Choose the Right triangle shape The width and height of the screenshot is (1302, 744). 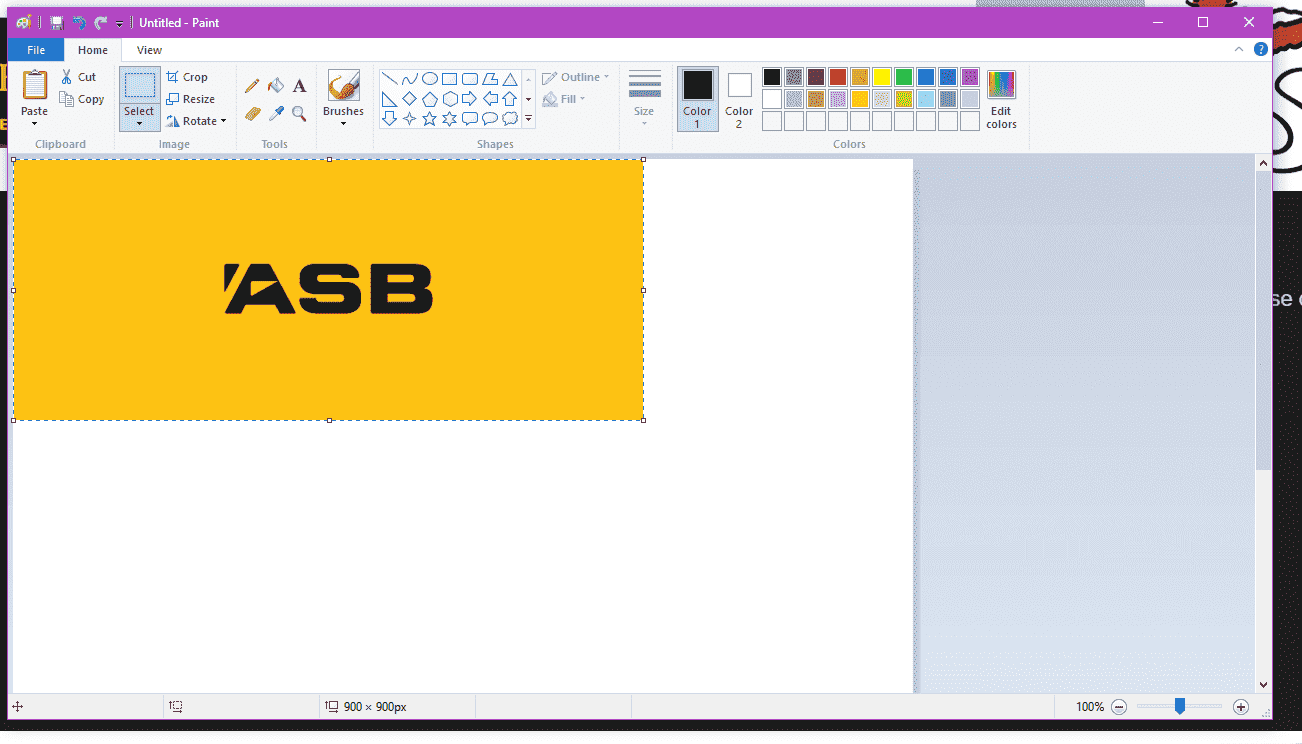pyautogui.click(x=390, y=99)
